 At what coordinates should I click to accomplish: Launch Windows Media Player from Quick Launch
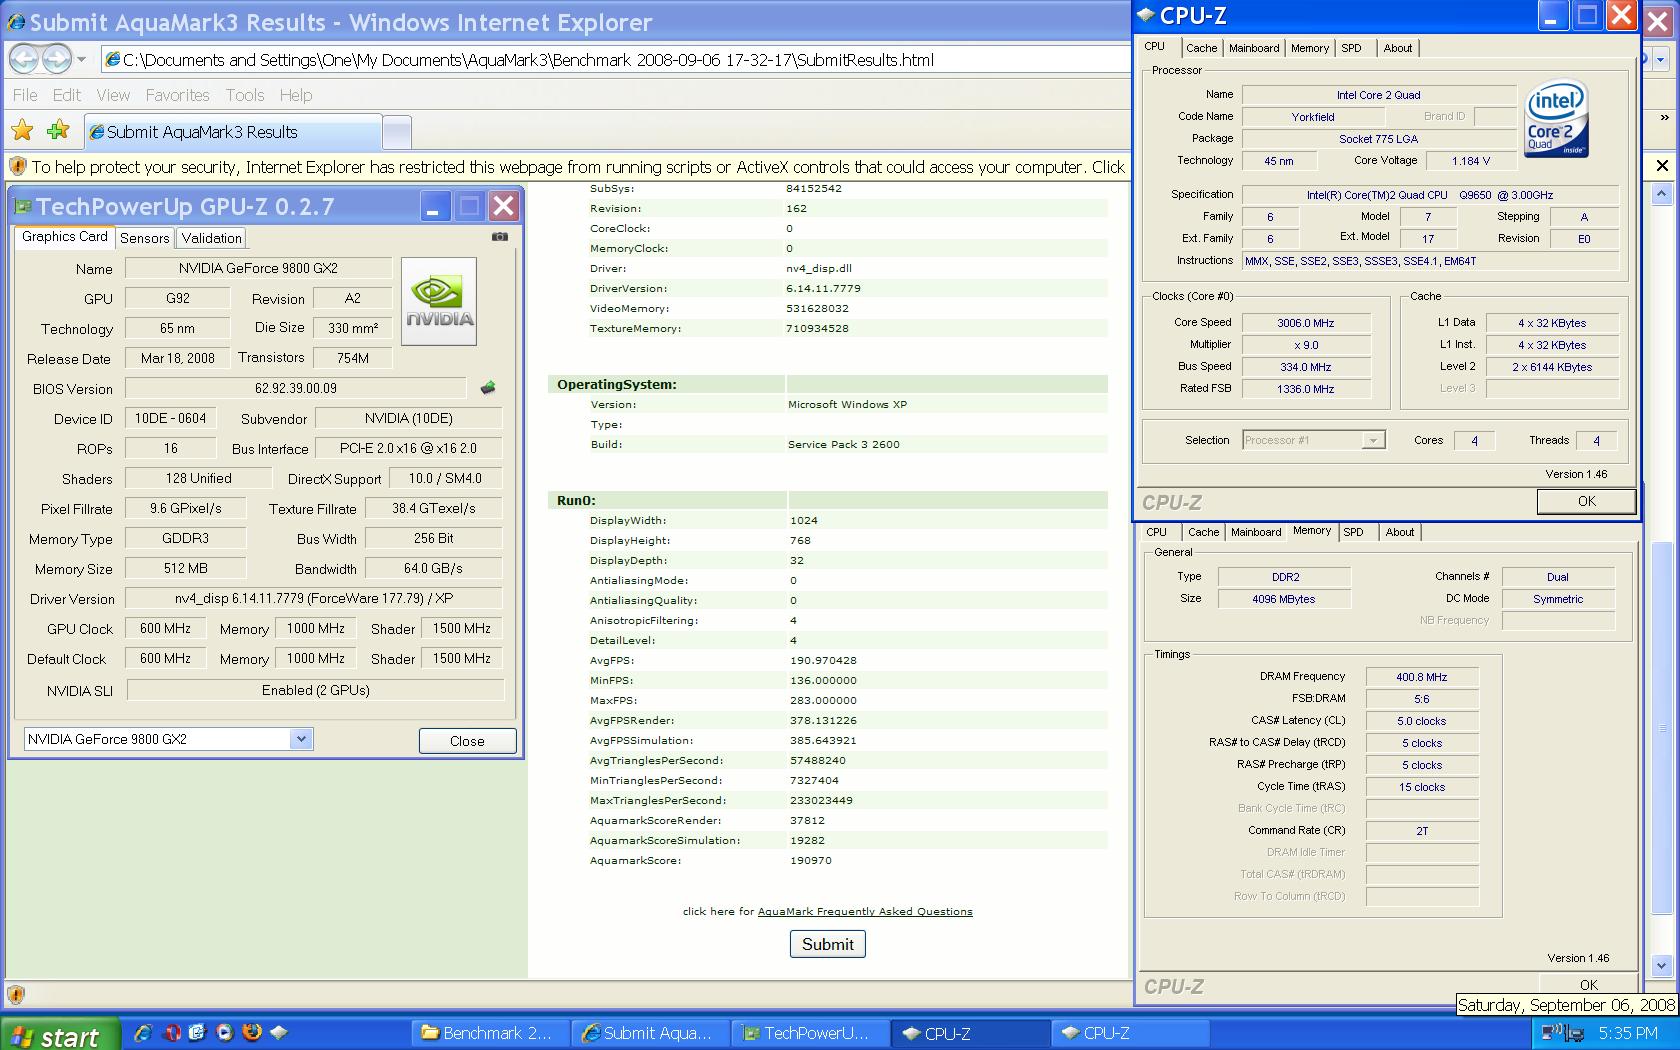click(224, 1032)
